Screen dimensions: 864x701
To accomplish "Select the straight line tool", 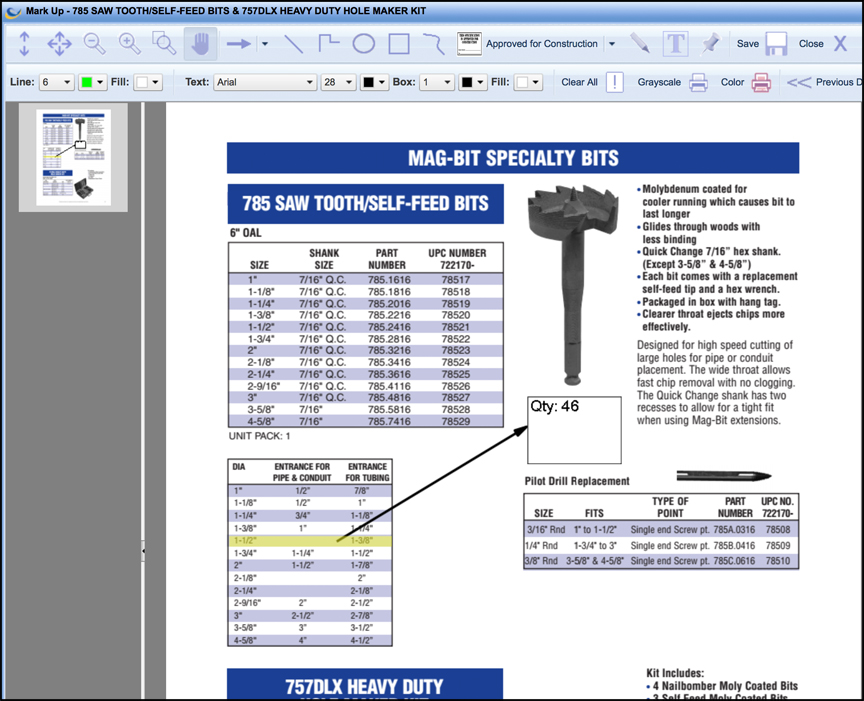I will [293, 44].
